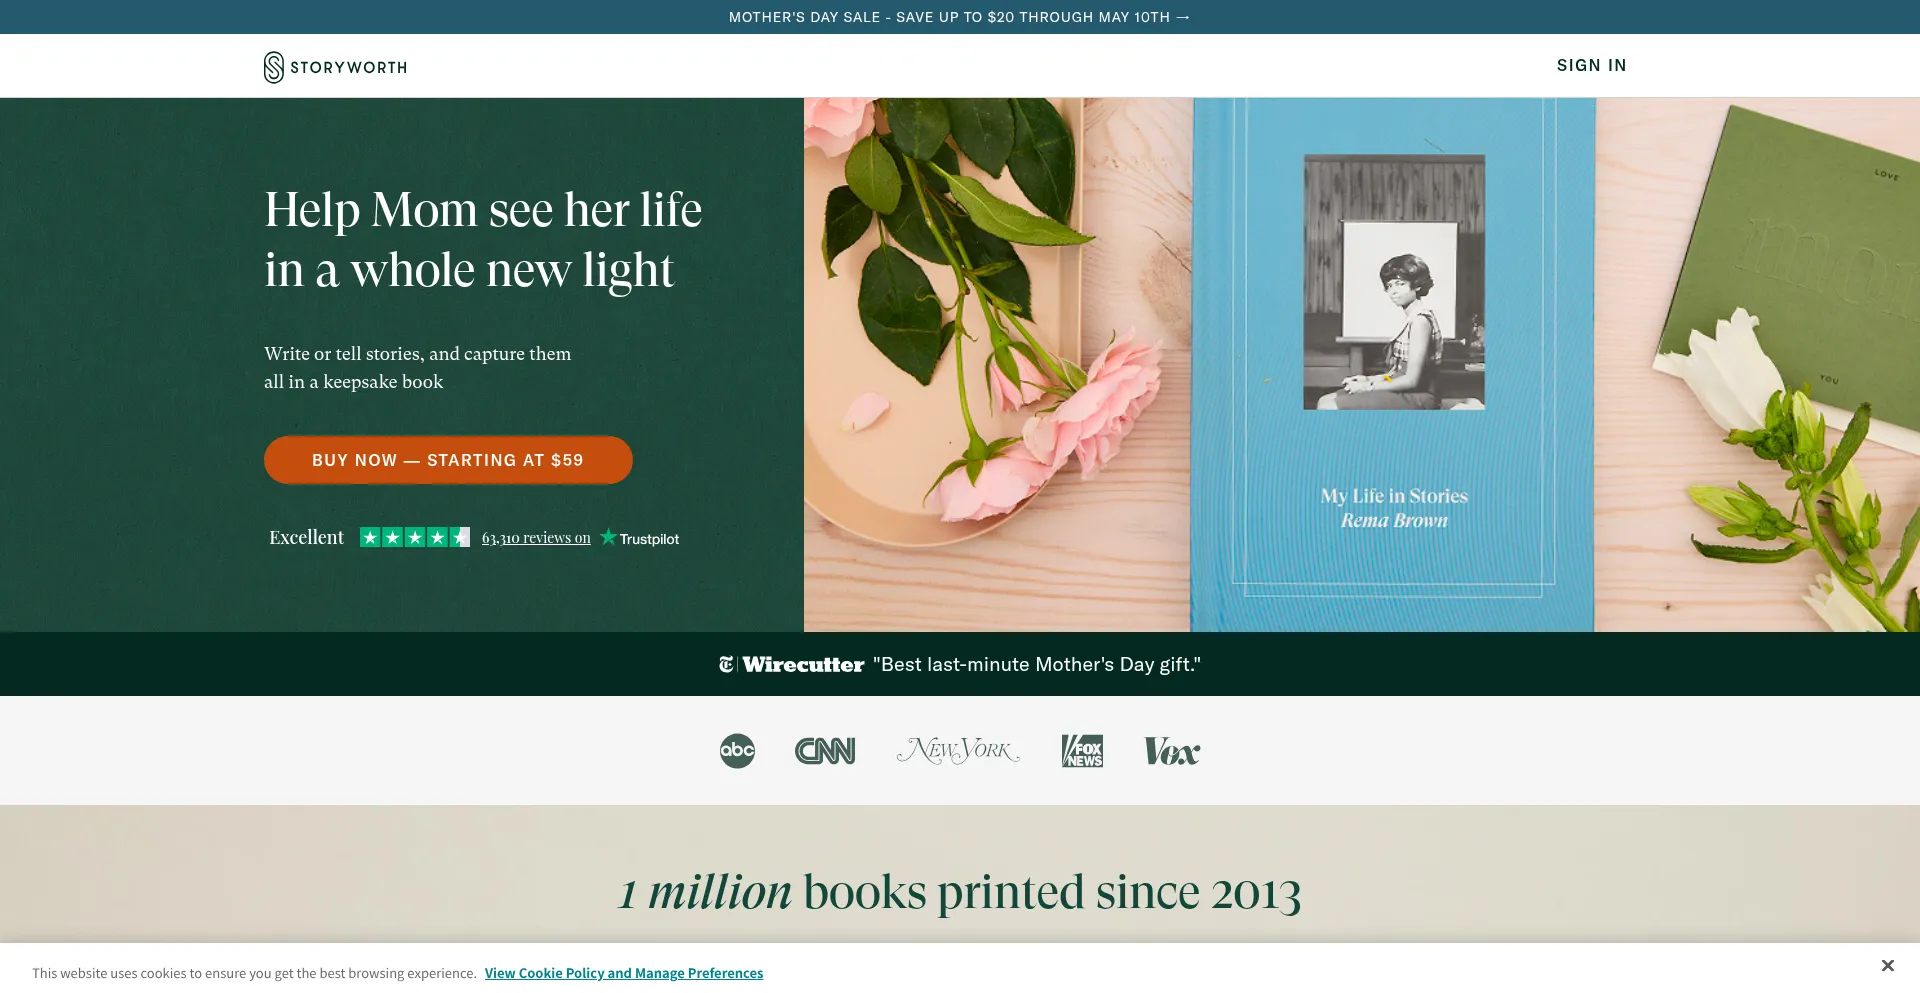Click the 1 million books printed heading
Viewport: 1920px width, 993px height.
(x=960, y=892)
